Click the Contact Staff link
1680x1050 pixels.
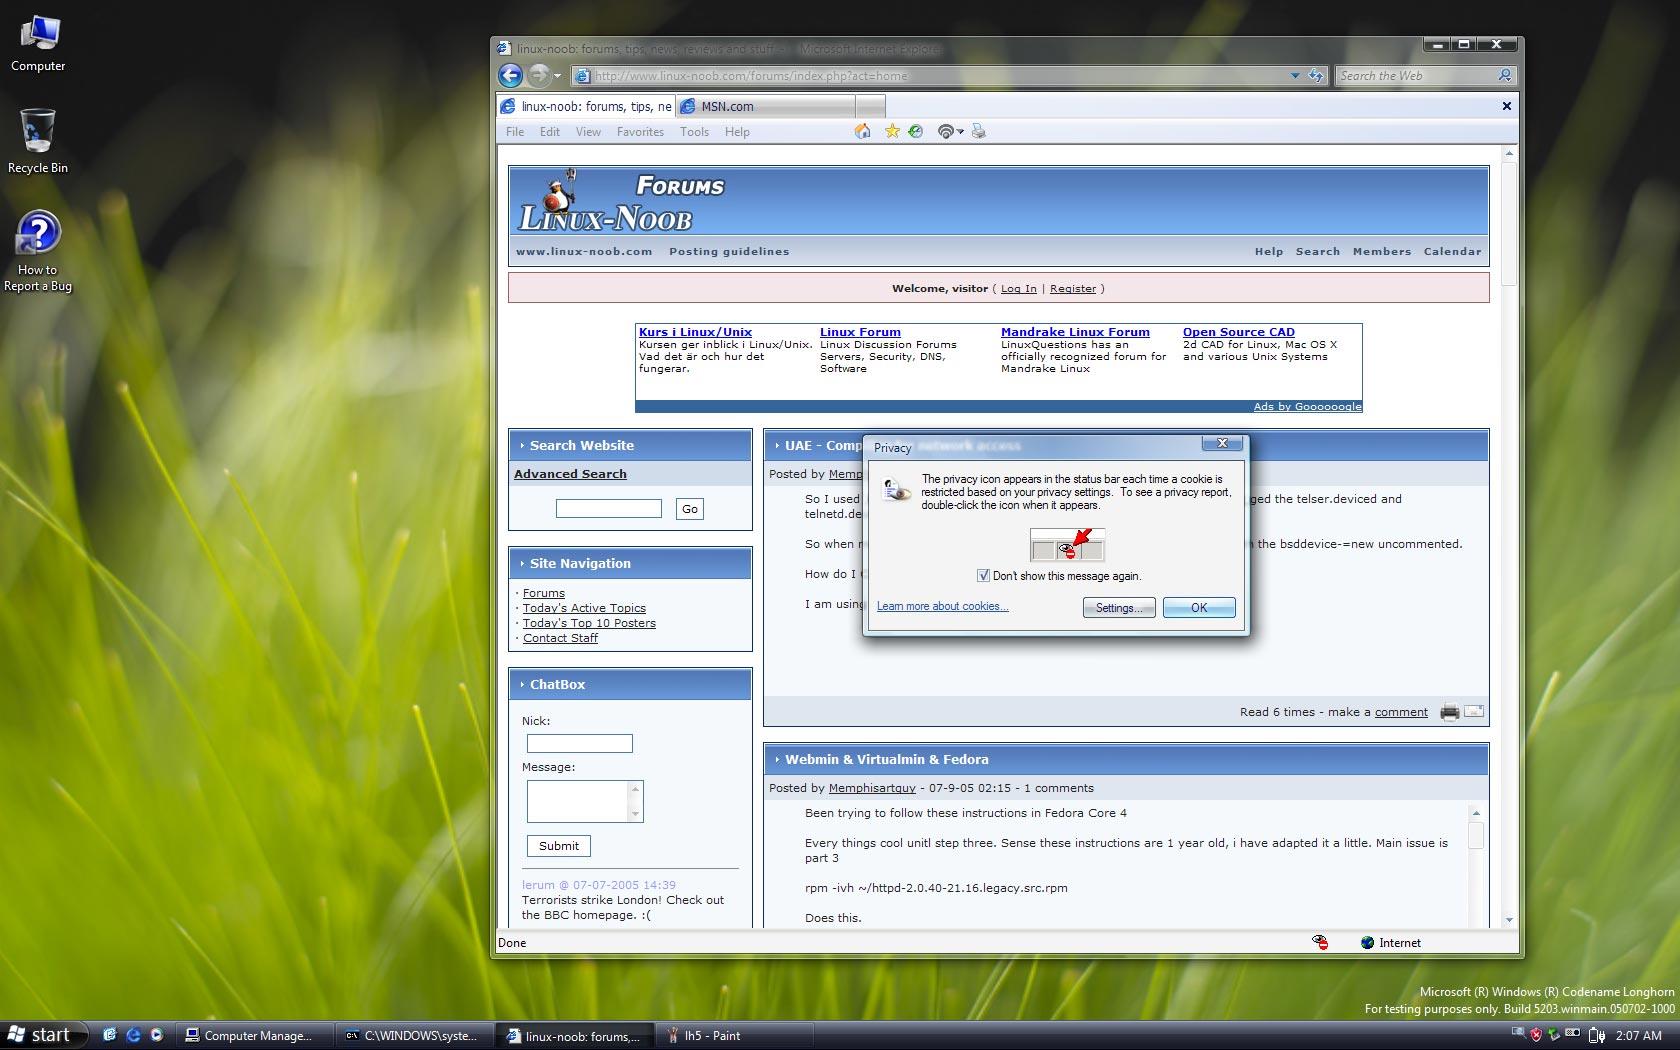[560, 638]
